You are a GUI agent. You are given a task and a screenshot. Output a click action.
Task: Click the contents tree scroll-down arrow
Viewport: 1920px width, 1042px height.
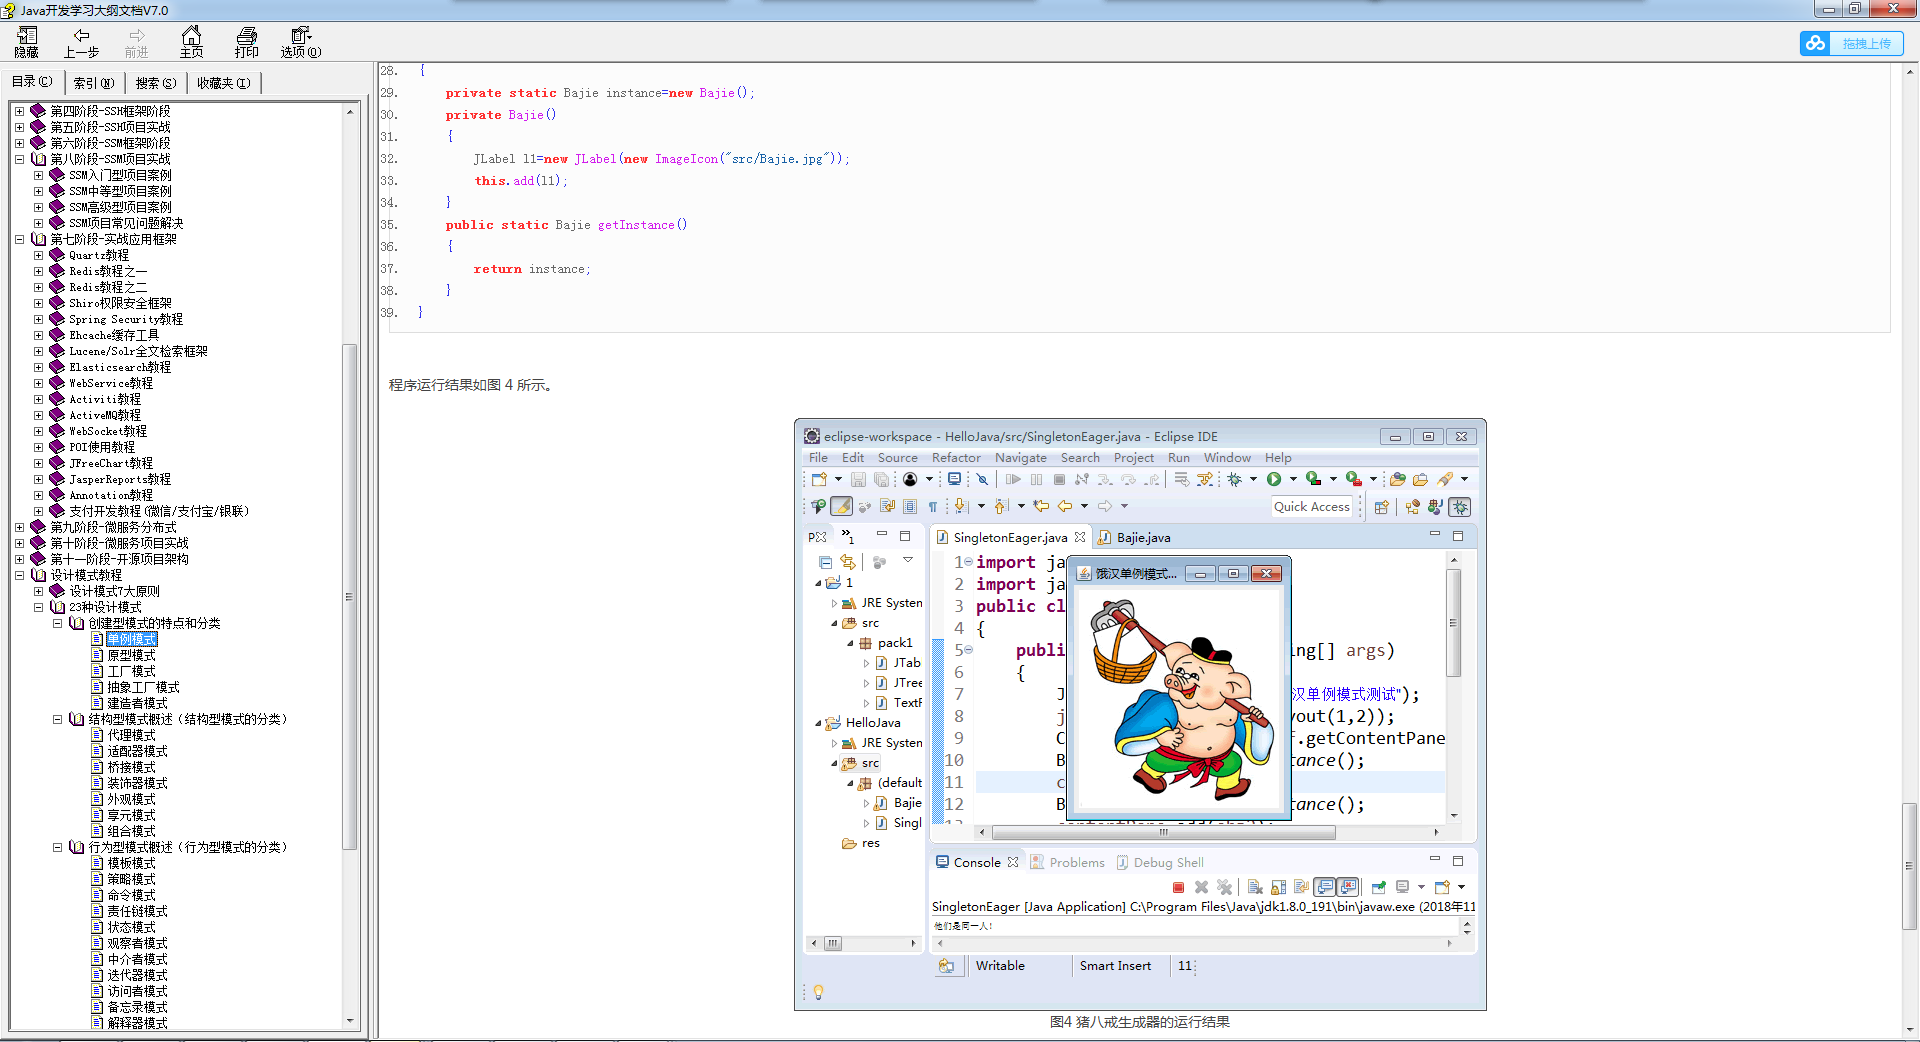[349, 1021]
